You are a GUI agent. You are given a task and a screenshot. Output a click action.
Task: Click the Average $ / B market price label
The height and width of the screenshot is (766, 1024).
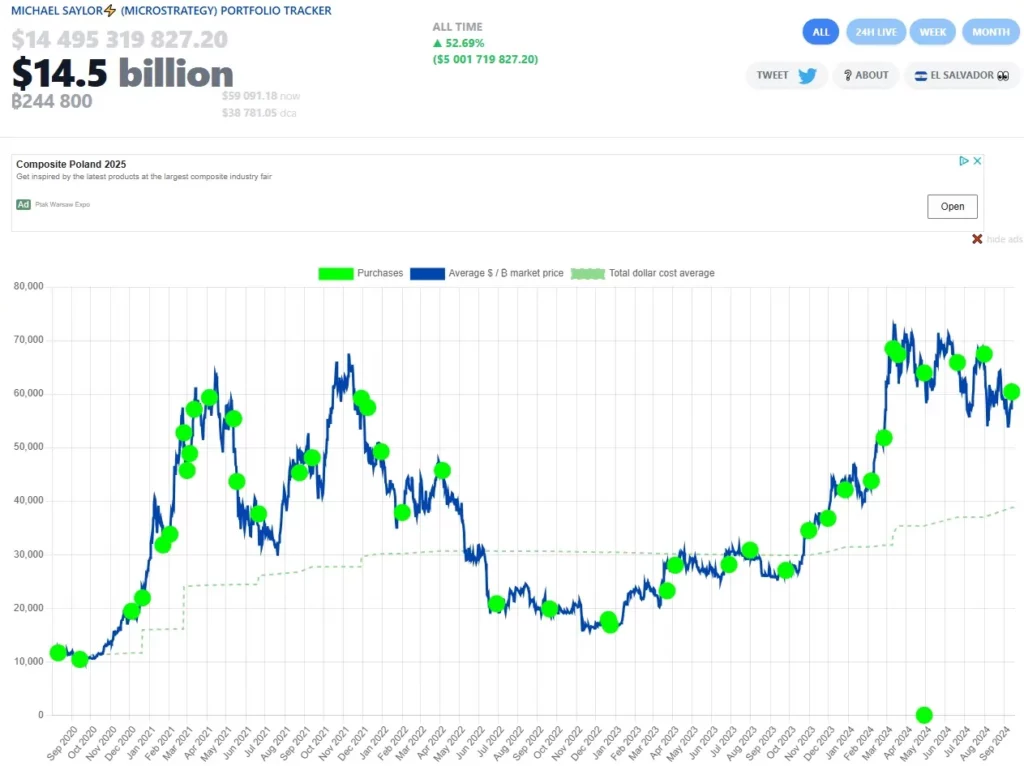tap(505, 273)
